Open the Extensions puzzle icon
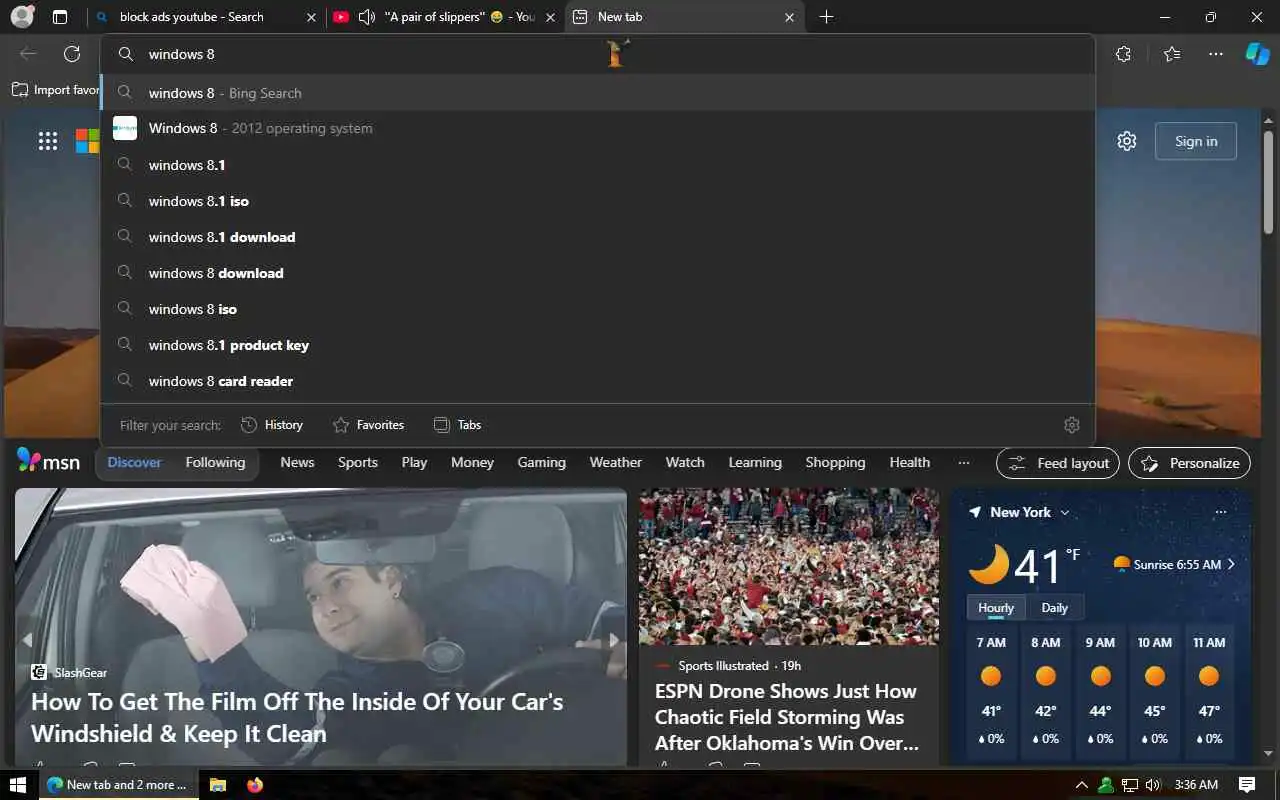 click(x=1123, y=54)
